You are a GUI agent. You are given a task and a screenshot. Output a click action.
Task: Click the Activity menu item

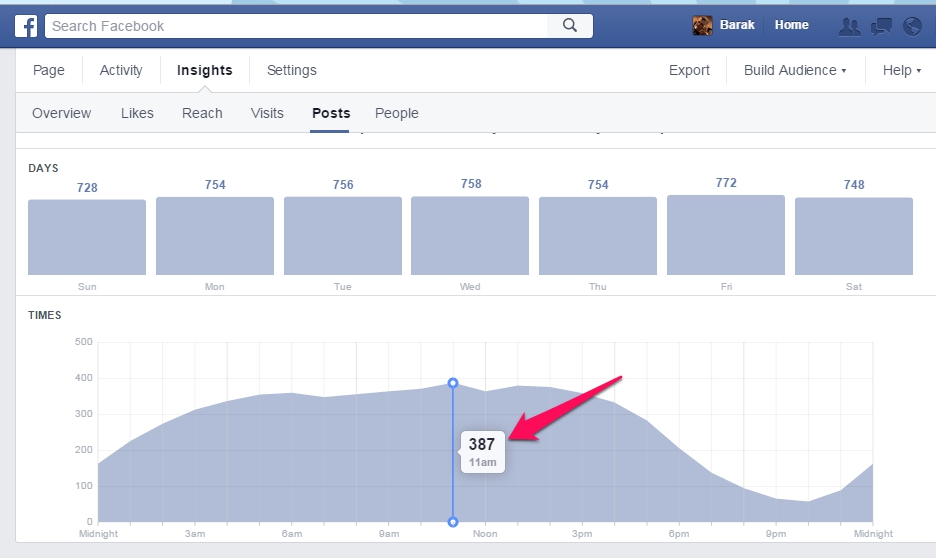point(121,70)
